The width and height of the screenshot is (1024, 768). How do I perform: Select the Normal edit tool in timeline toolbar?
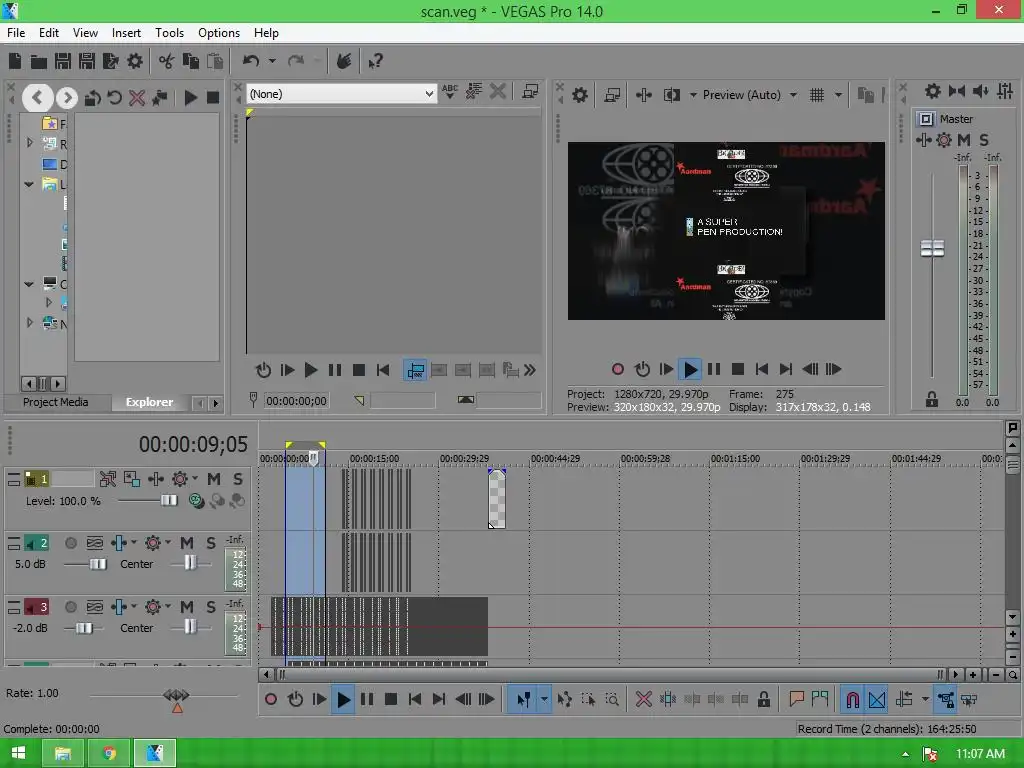523,699
